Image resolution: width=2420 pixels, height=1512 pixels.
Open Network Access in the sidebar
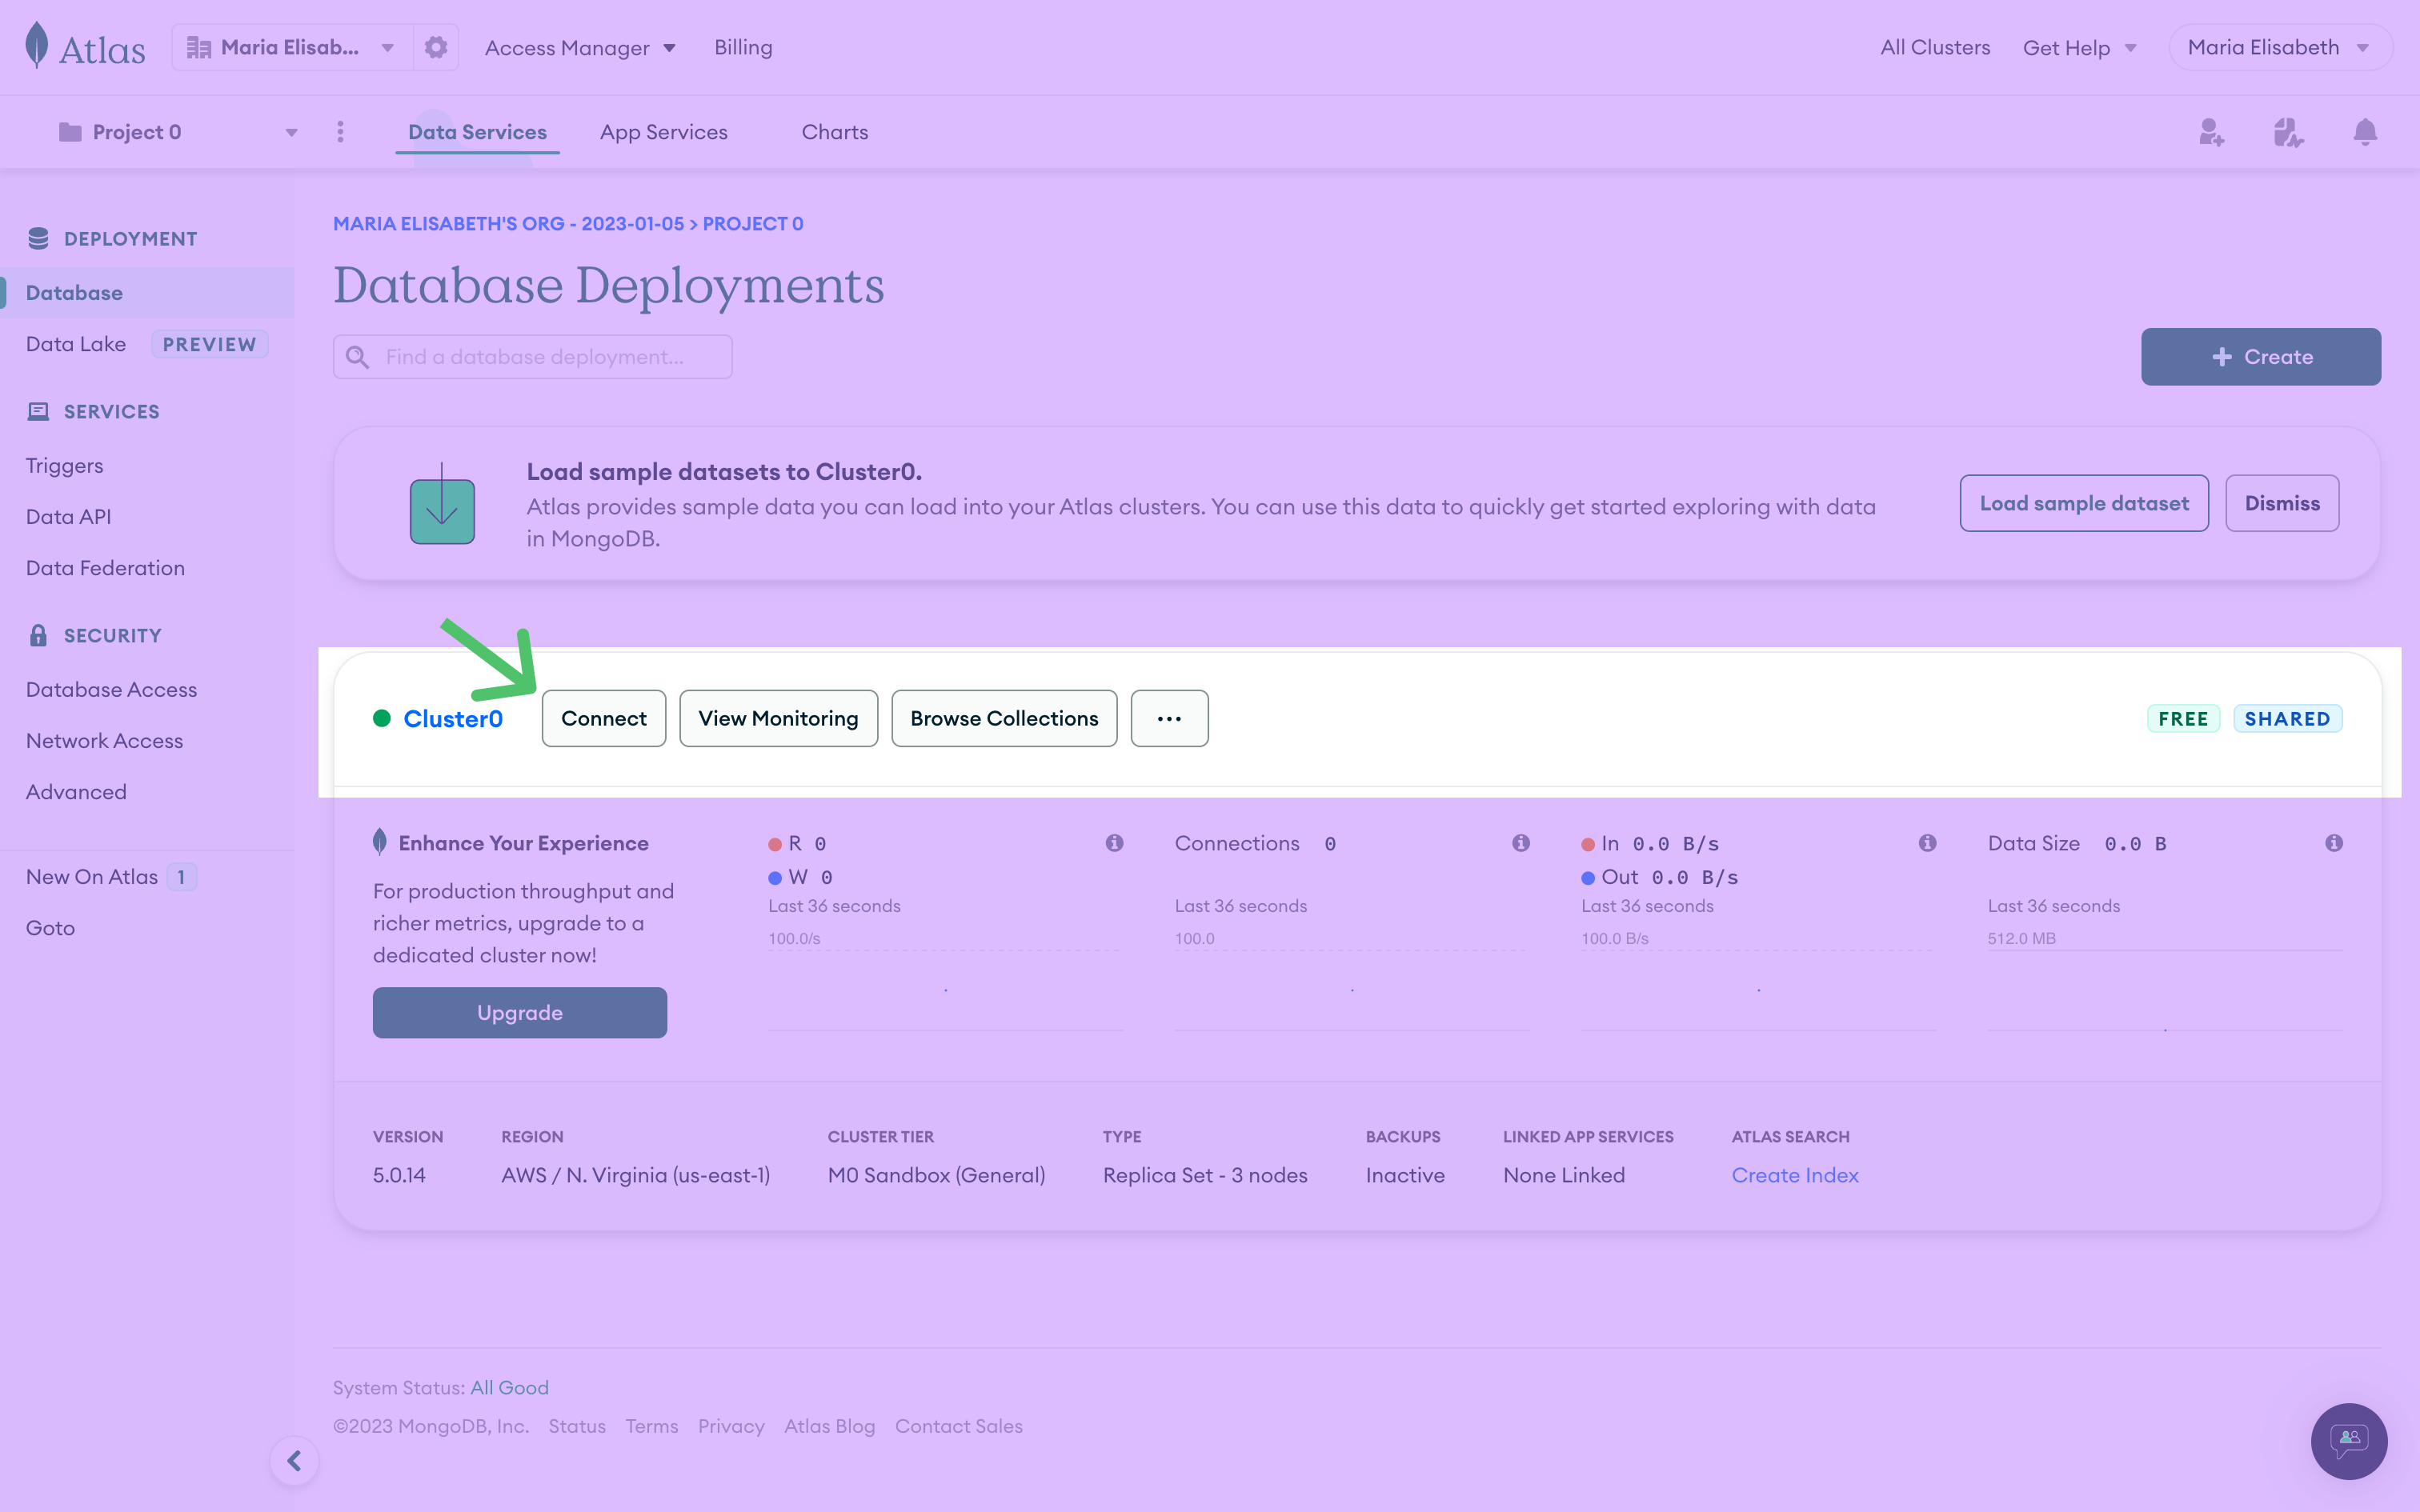104,740
